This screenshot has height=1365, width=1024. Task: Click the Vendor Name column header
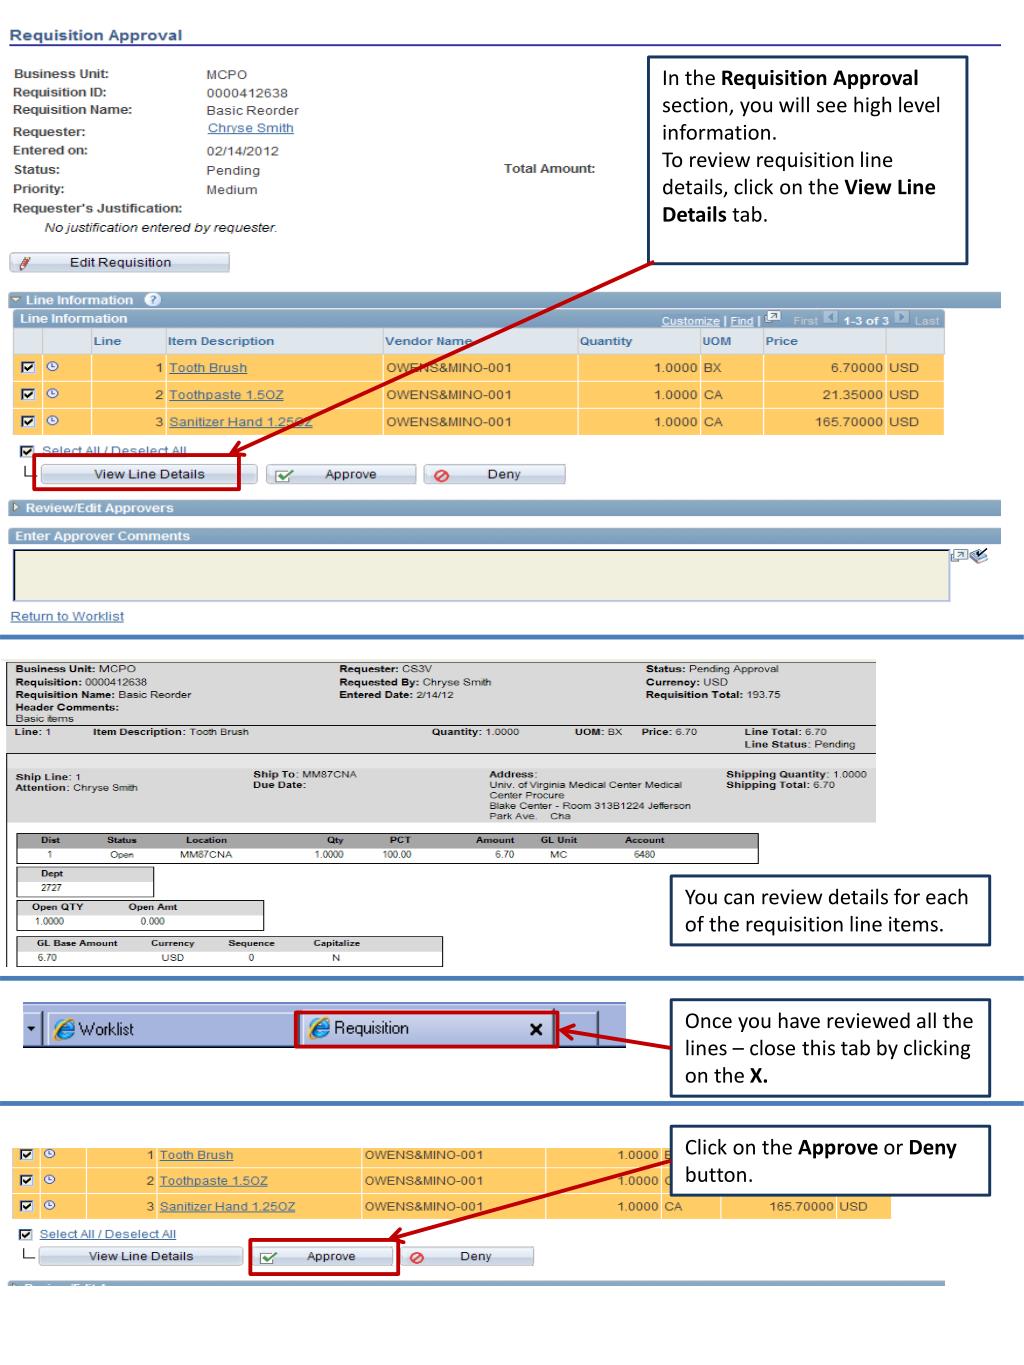point(428,341)
